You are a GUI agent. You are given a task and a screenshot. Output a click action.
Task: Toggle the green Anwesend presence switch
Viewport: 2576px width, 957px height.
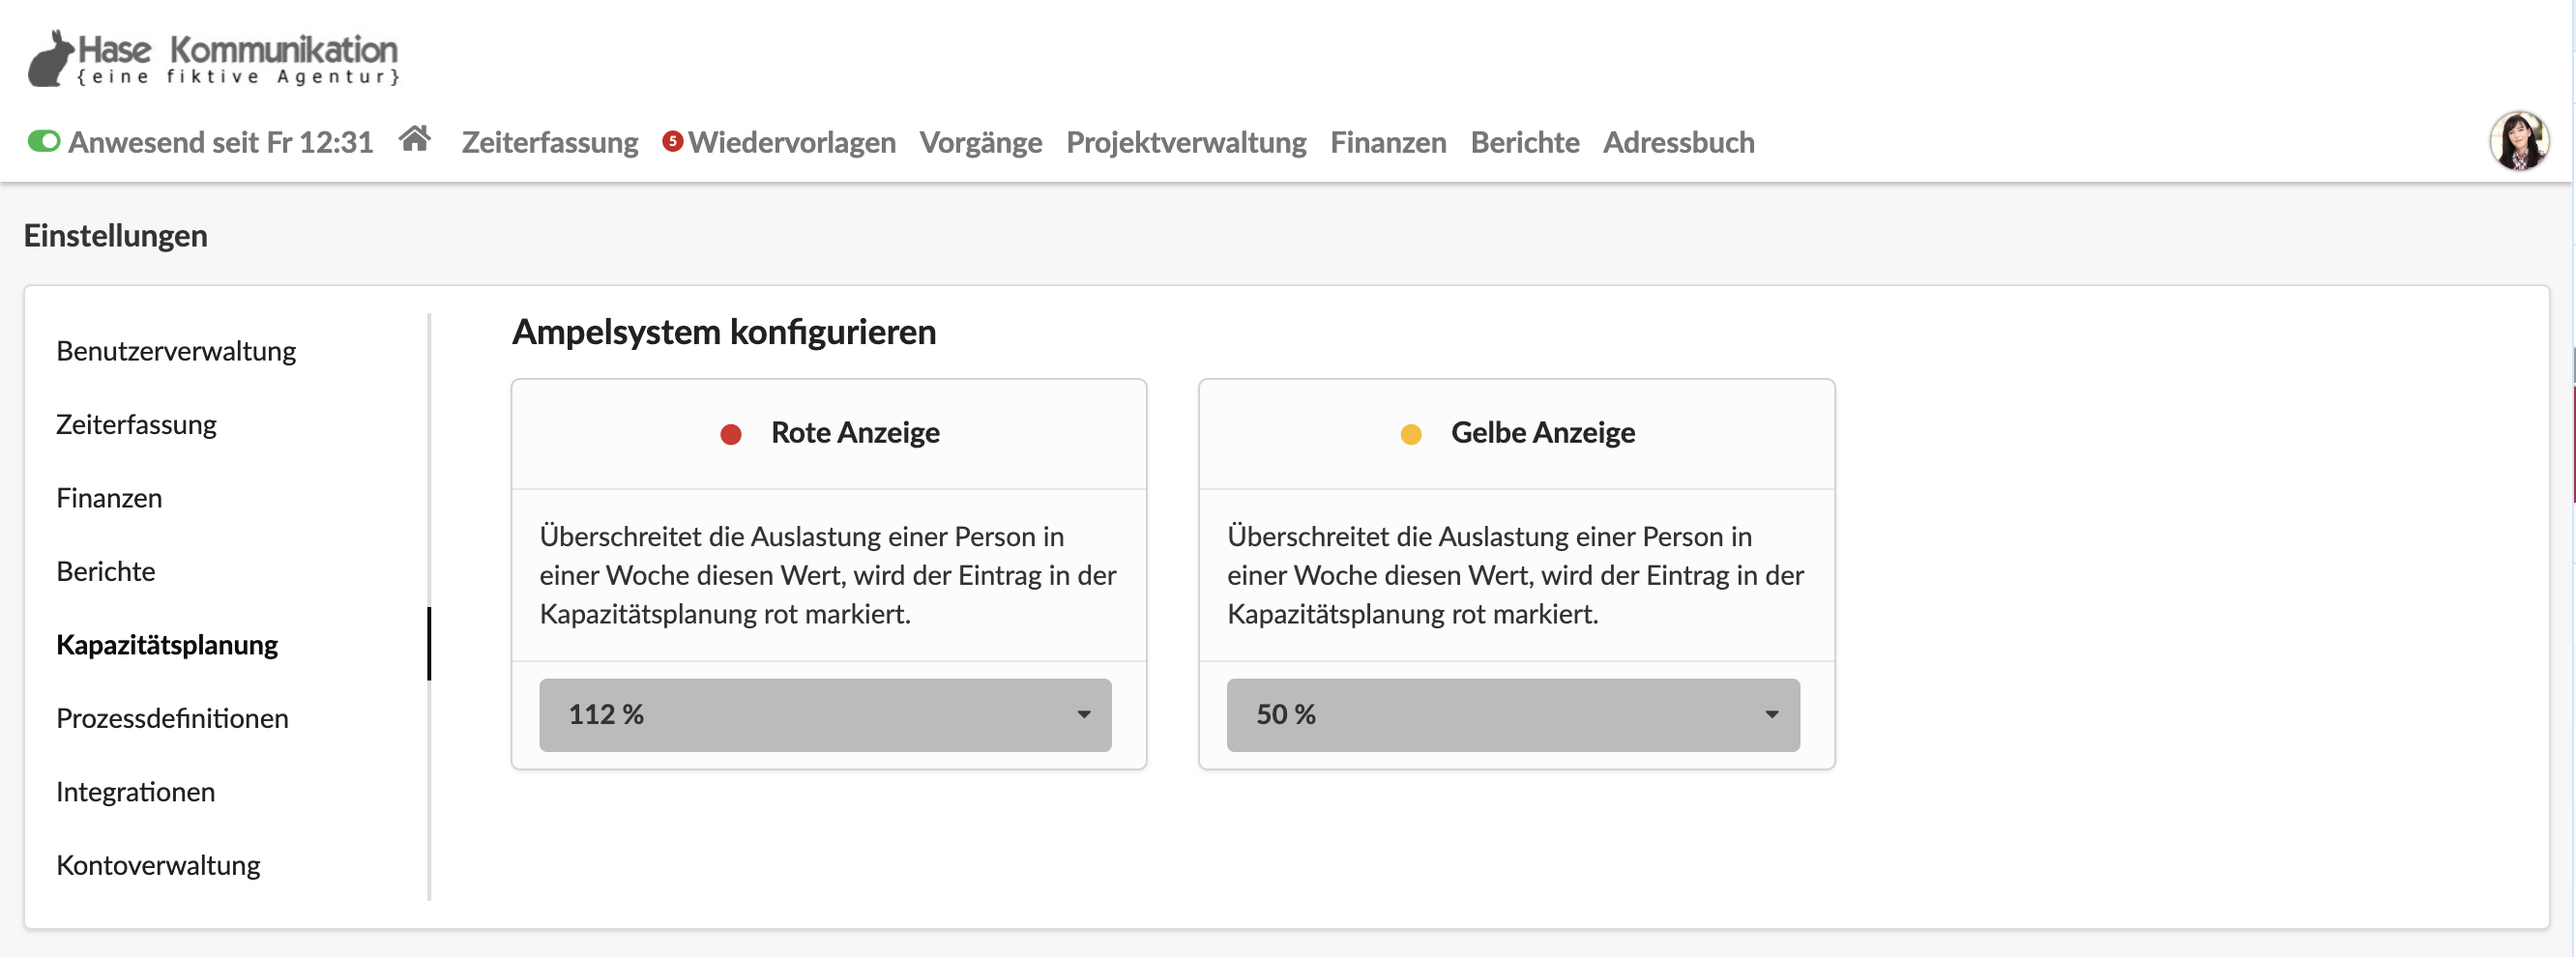coord(44,141)
